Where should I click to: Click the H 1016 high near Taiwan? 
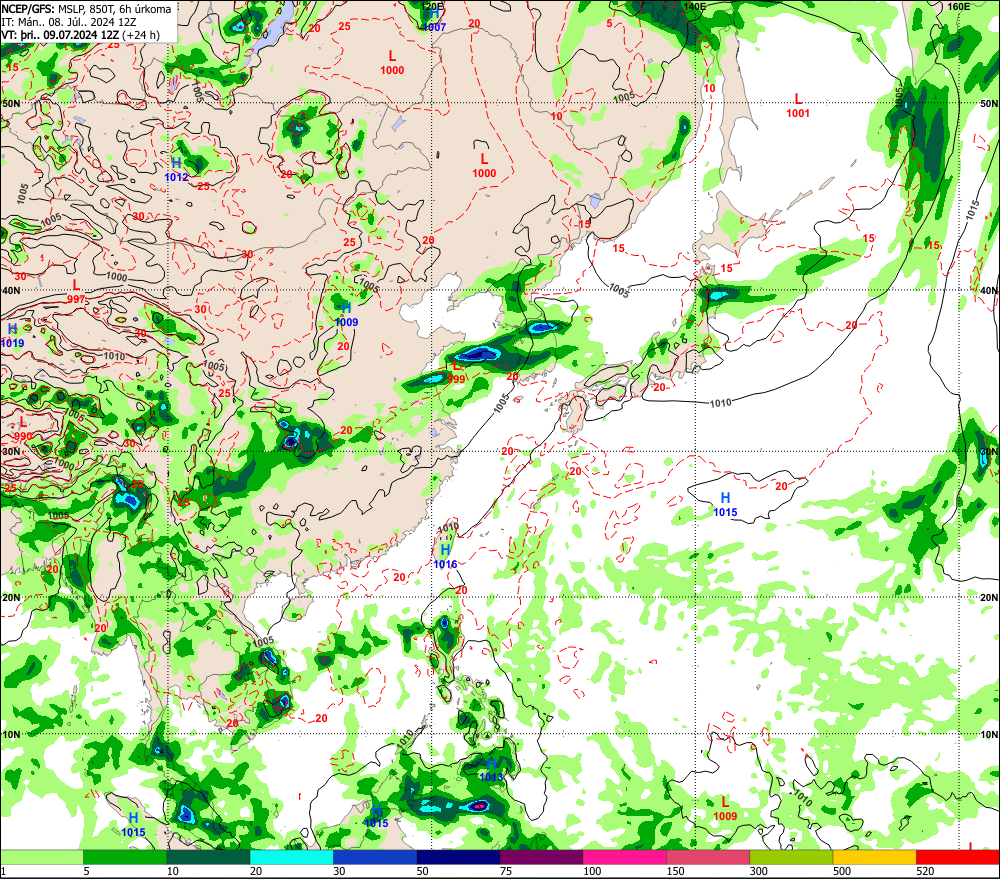click(x=445, y=557)
